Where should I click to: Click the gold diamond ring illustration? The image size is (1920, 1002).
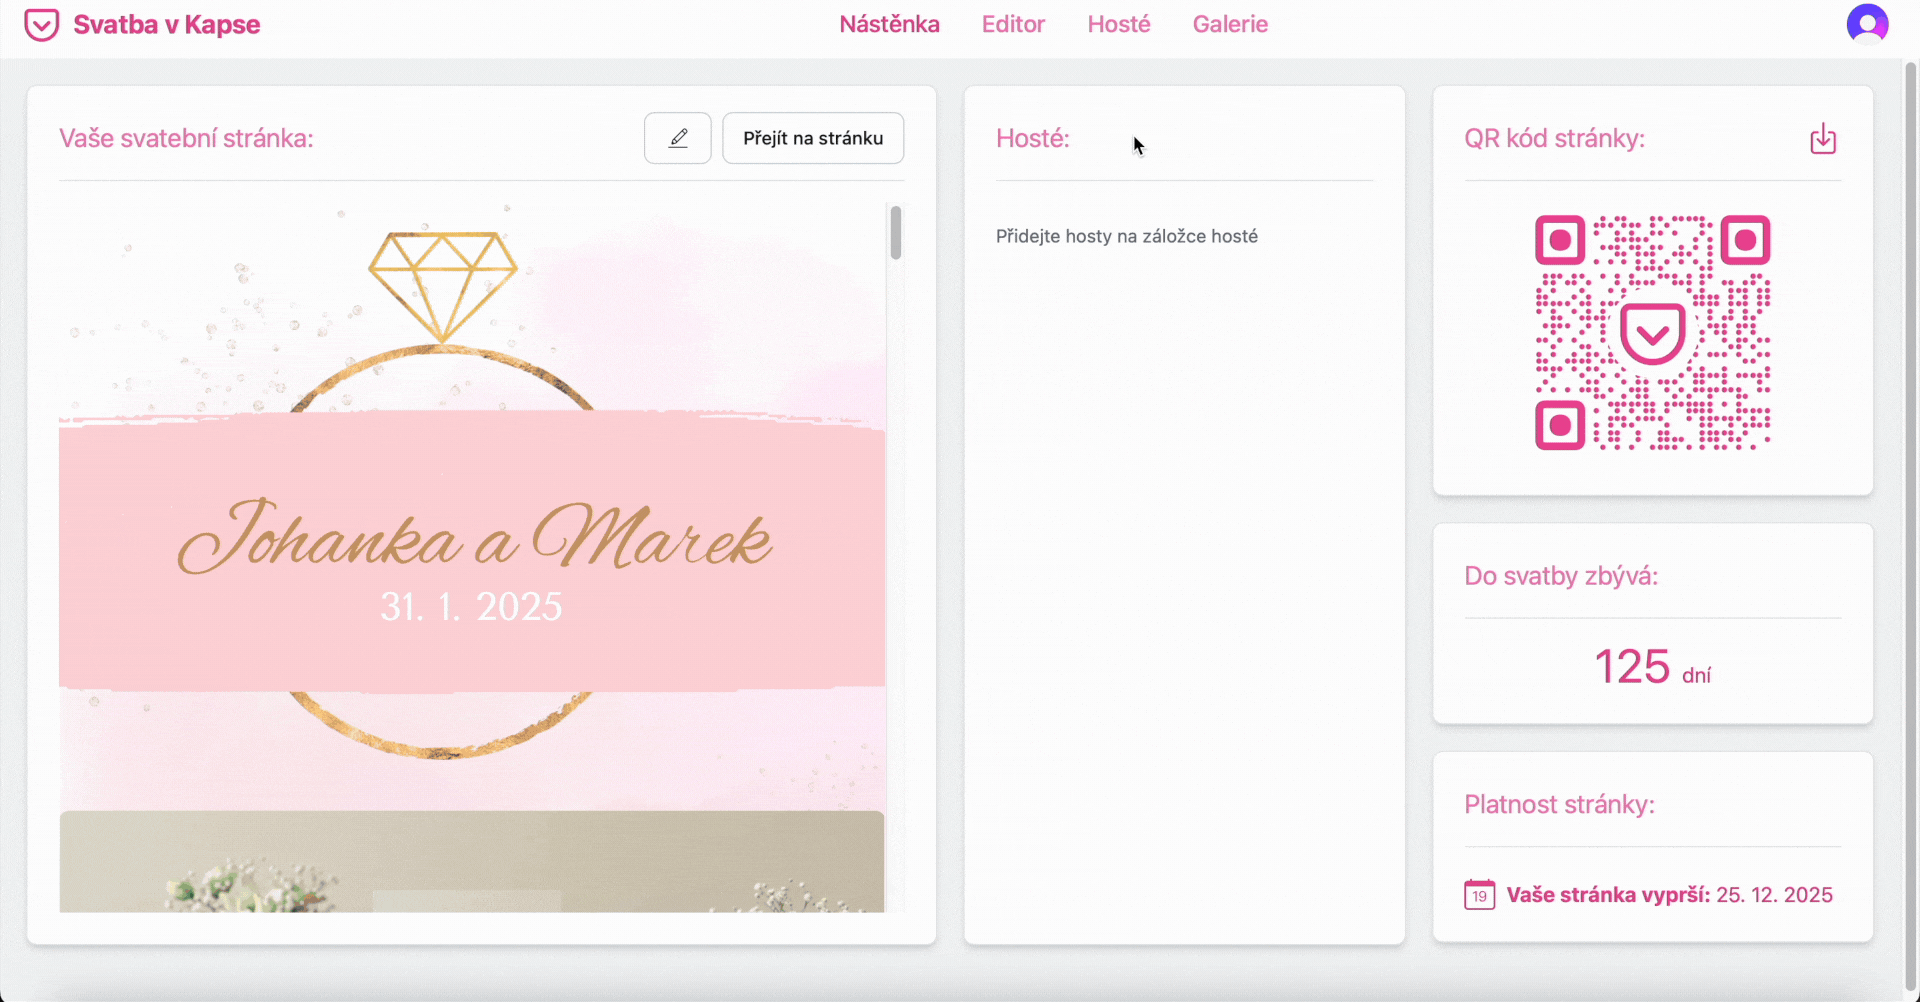442,285
